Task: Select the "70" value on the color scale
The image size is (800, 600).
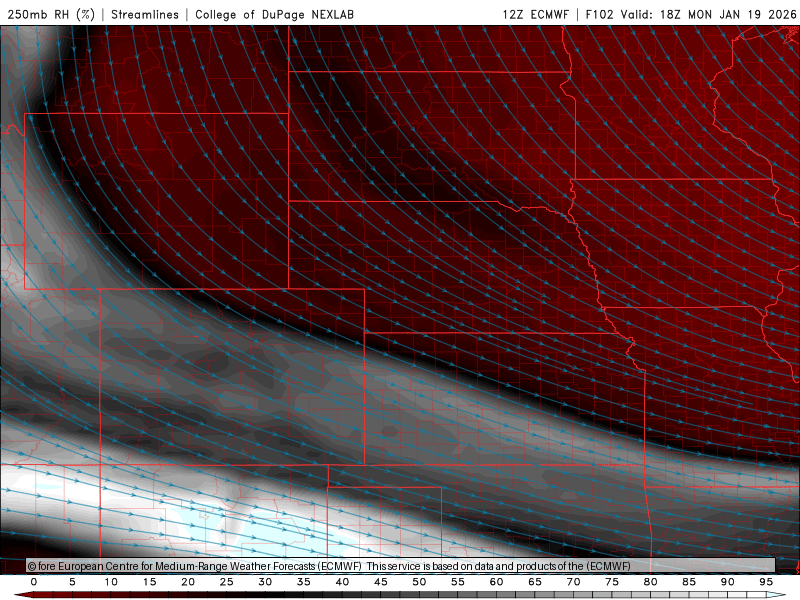Action: coord(573,582)
